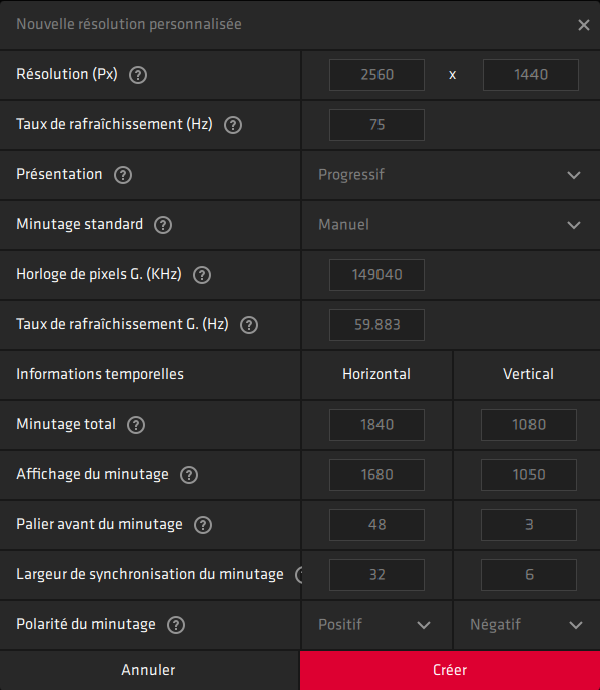
Task: Click help icon for Taux de rafraîchissement G. (Hz)
Action: coord(249,325)
